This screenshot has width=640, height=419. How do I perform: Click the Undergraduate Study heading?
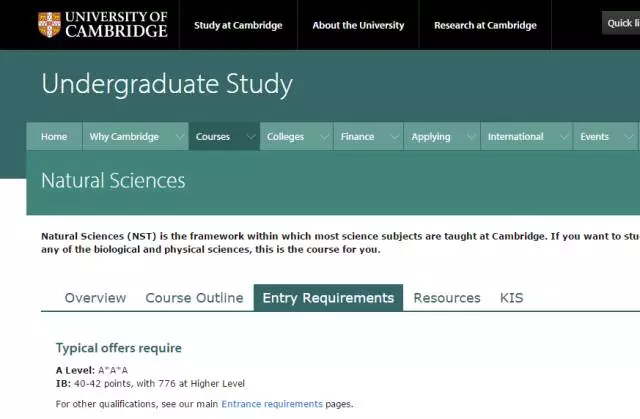167,84
